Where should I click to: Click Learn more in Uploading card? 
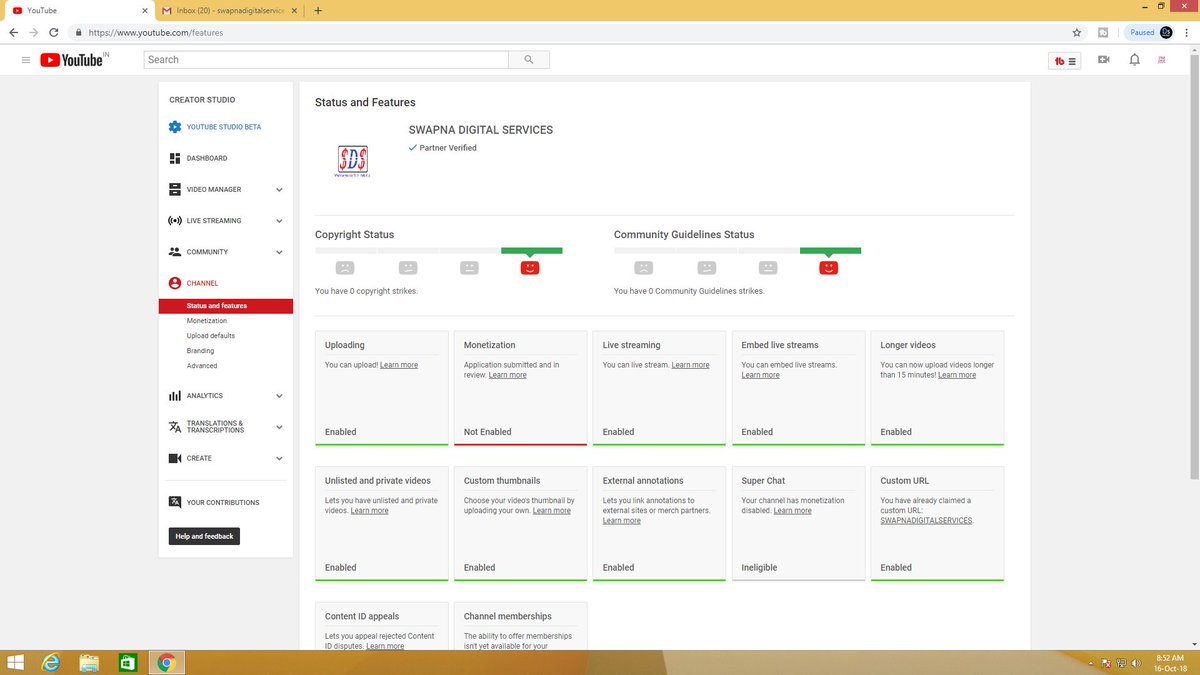pos(399,365)
